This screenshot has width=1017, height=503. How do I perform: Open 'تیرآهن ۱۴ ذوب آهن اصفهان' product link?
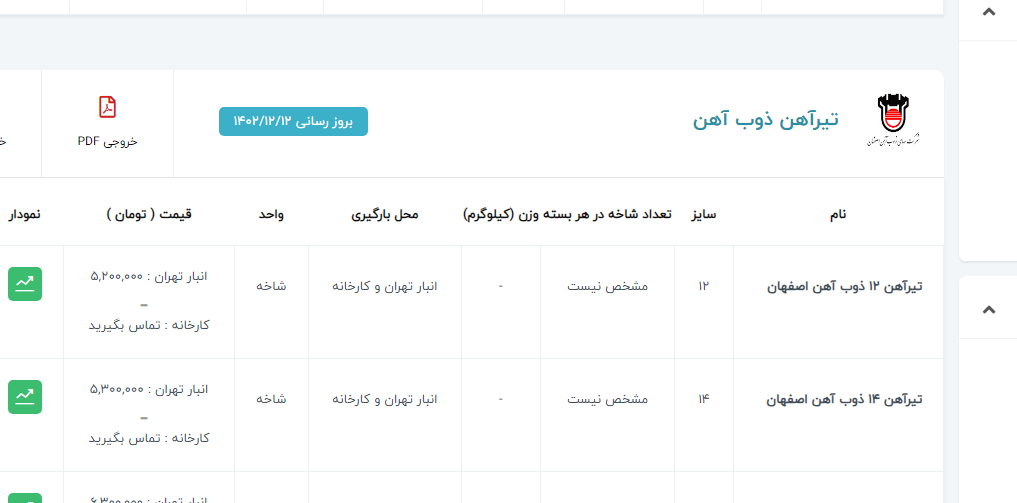(843, 399)
